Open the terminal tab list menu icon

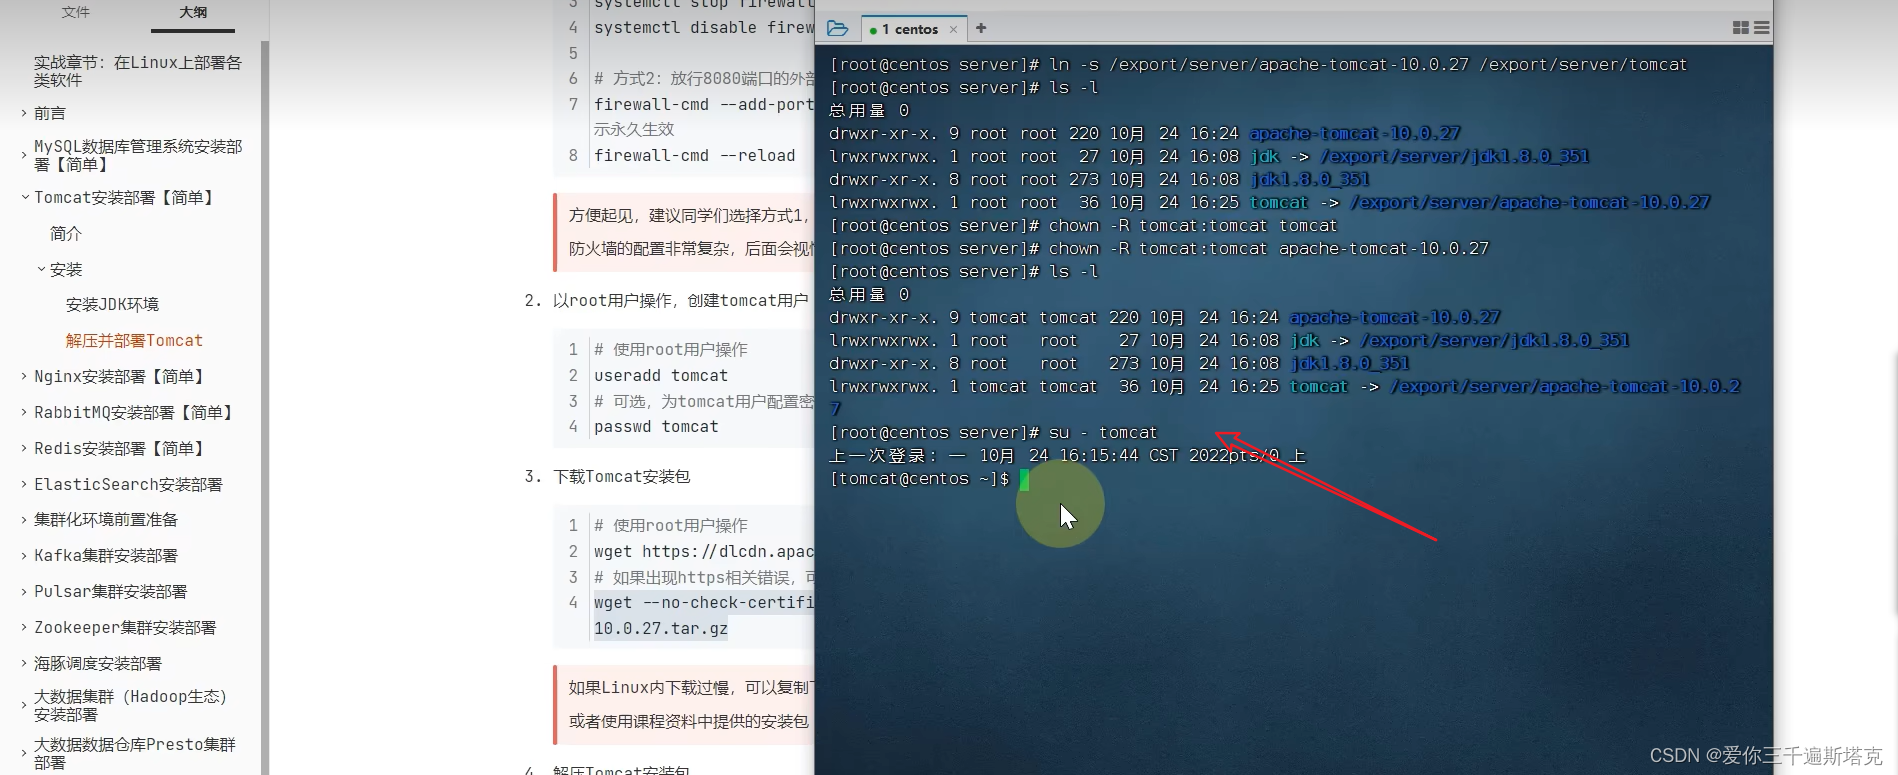click(x=1762, y=28)
